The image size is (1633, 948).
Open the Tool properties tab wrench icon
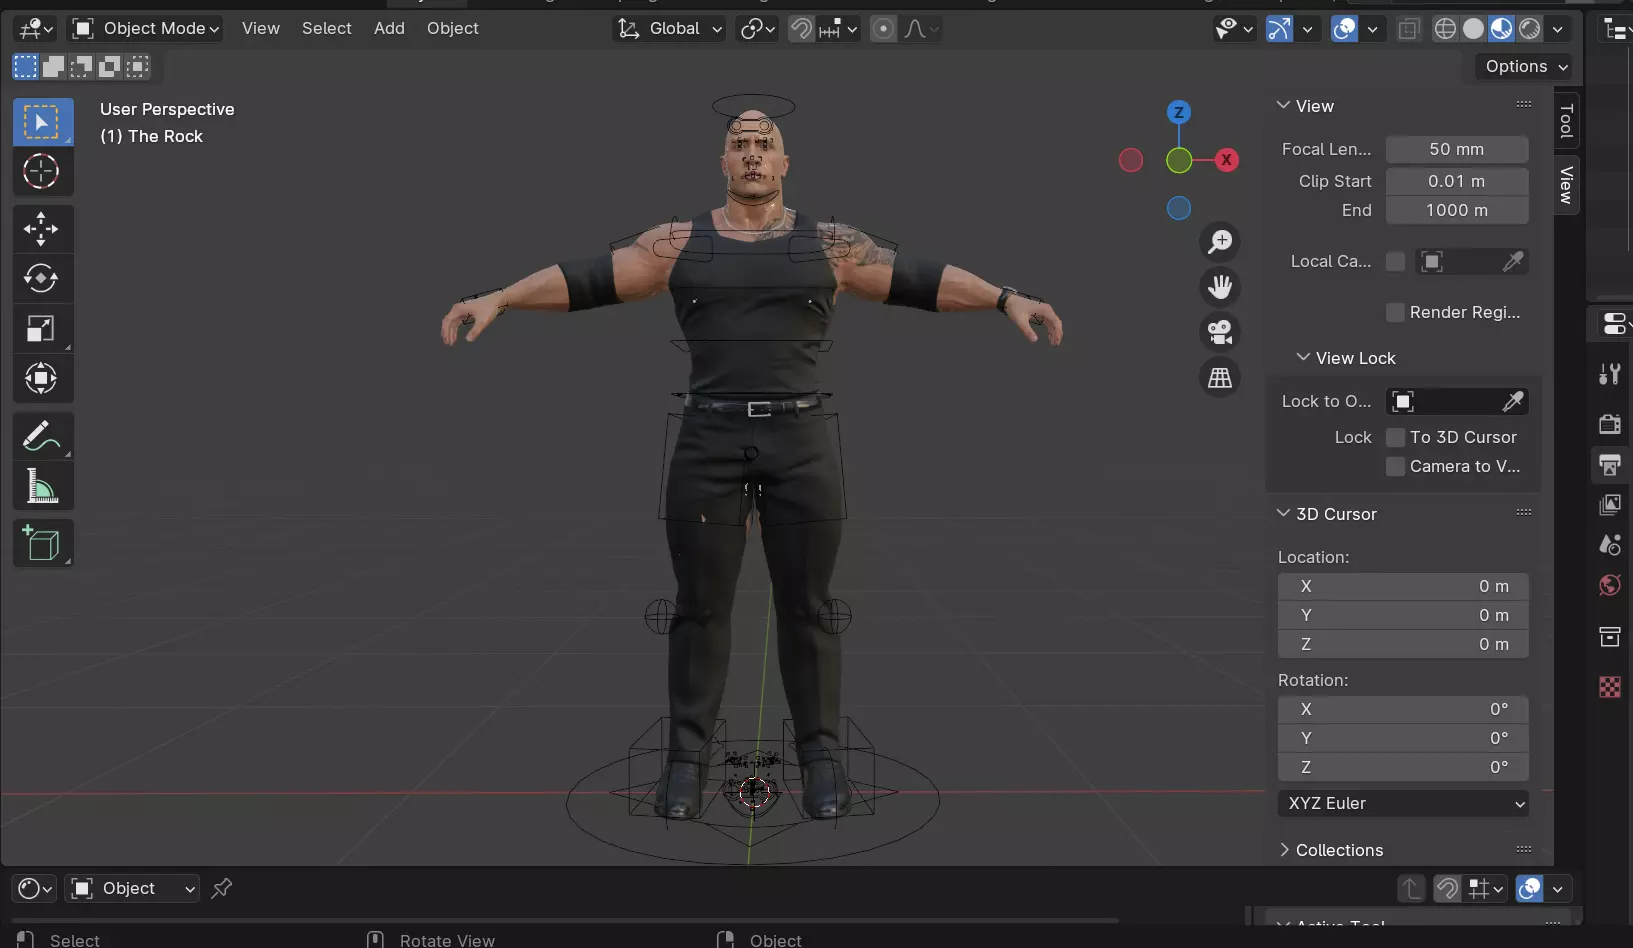(x=1610, y=374)
